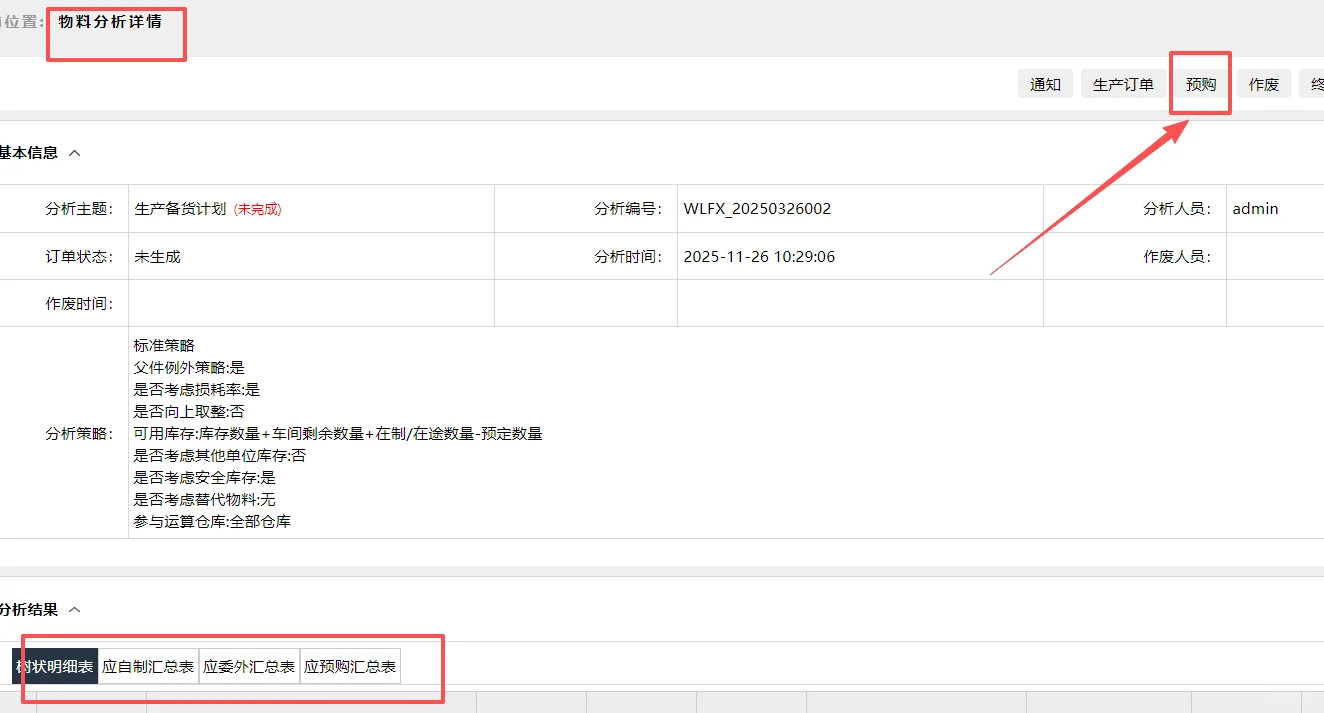The width and height of the screenshot is (1324, 713).
Task: Click the partially visible 终止 button on far right
Action: click(x=1318, y=84)
